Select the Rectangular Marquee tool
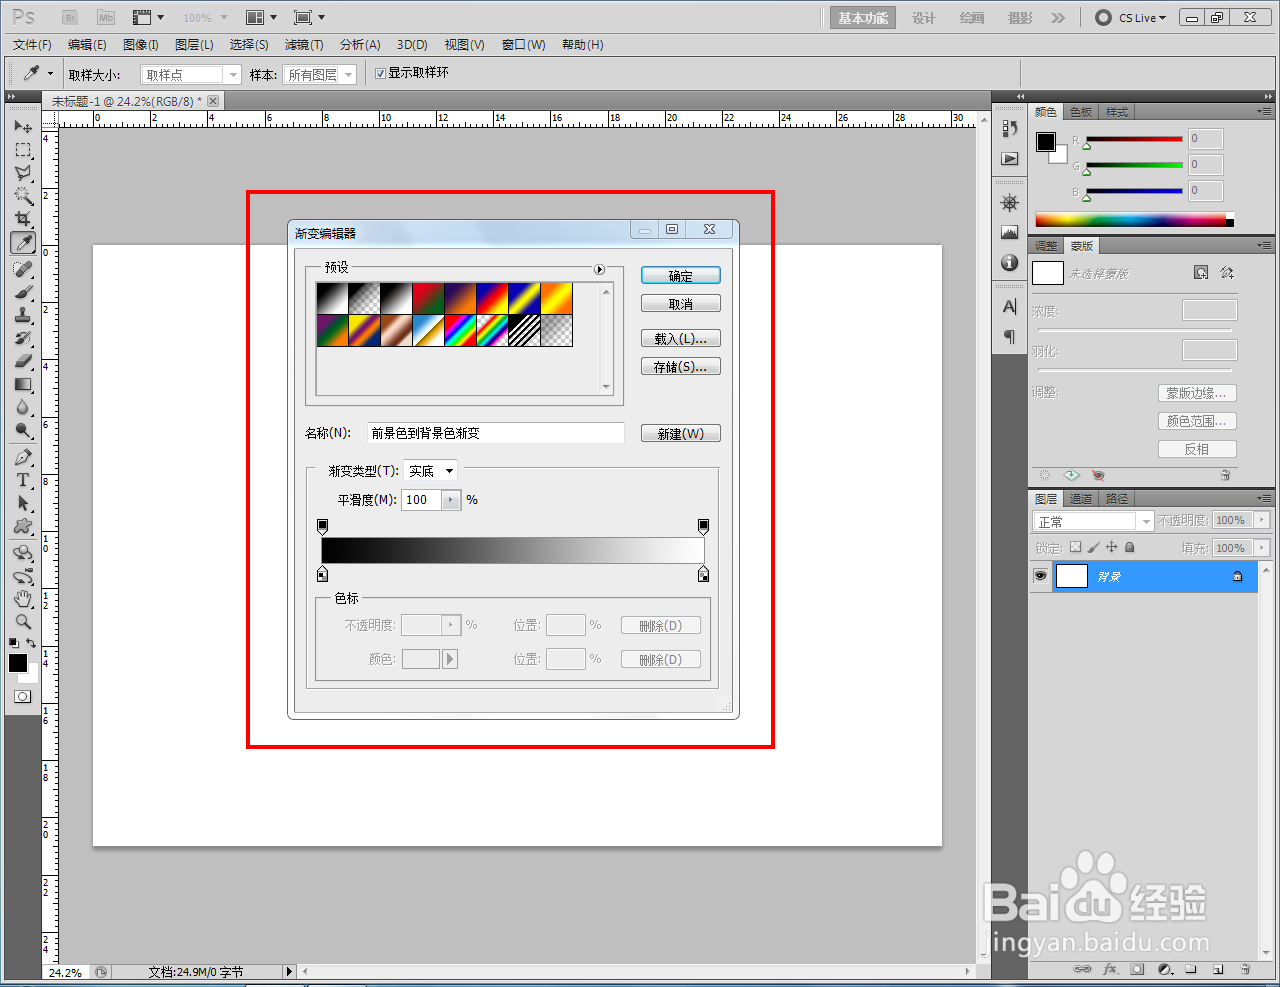Screen dimensions: 1280x987 (x=23, y=150)
